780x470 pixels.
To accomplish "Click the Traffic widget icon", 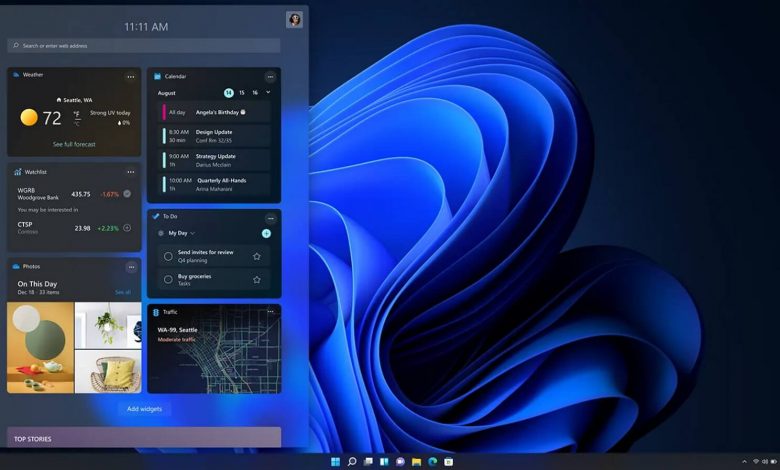I will 156,312.
